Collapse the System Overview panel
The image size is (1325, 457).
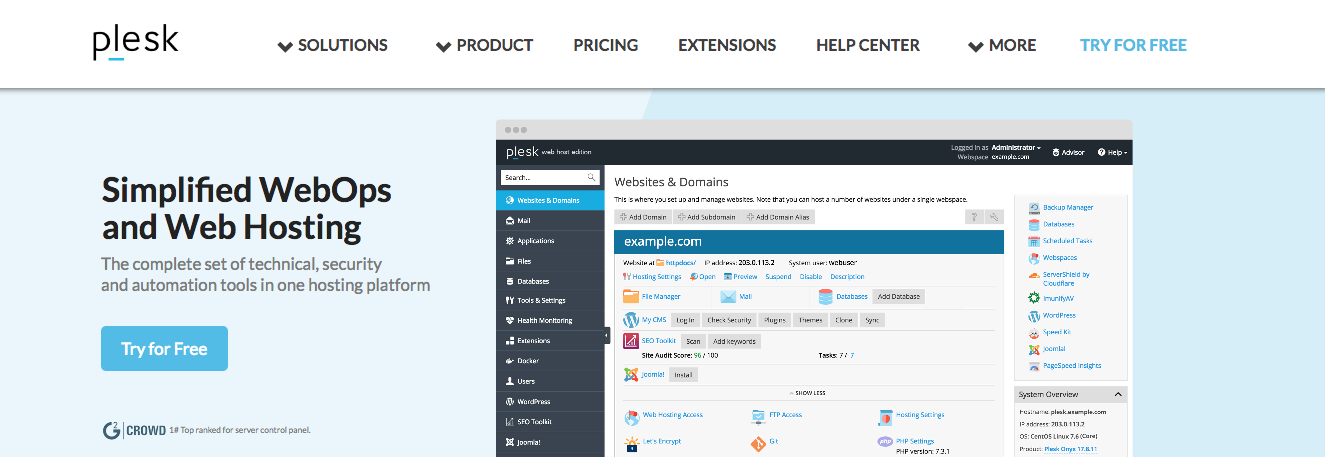pos(1118,394)
